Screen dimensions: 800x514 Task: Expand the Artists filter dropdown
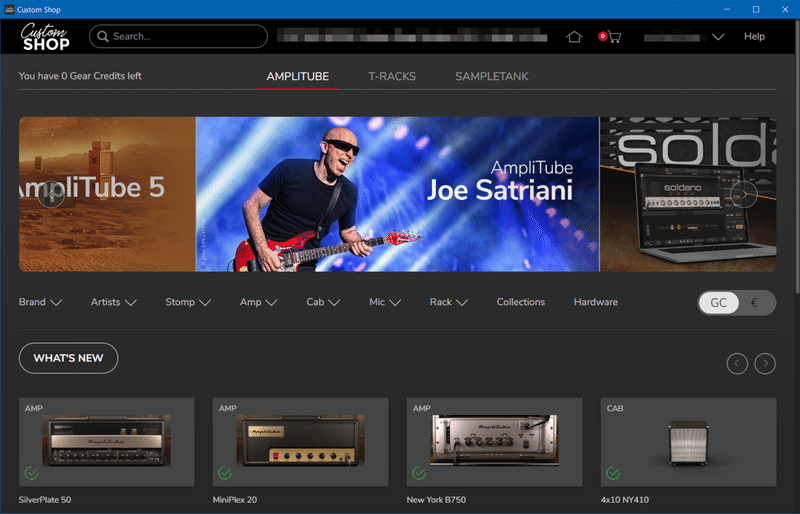114,302
